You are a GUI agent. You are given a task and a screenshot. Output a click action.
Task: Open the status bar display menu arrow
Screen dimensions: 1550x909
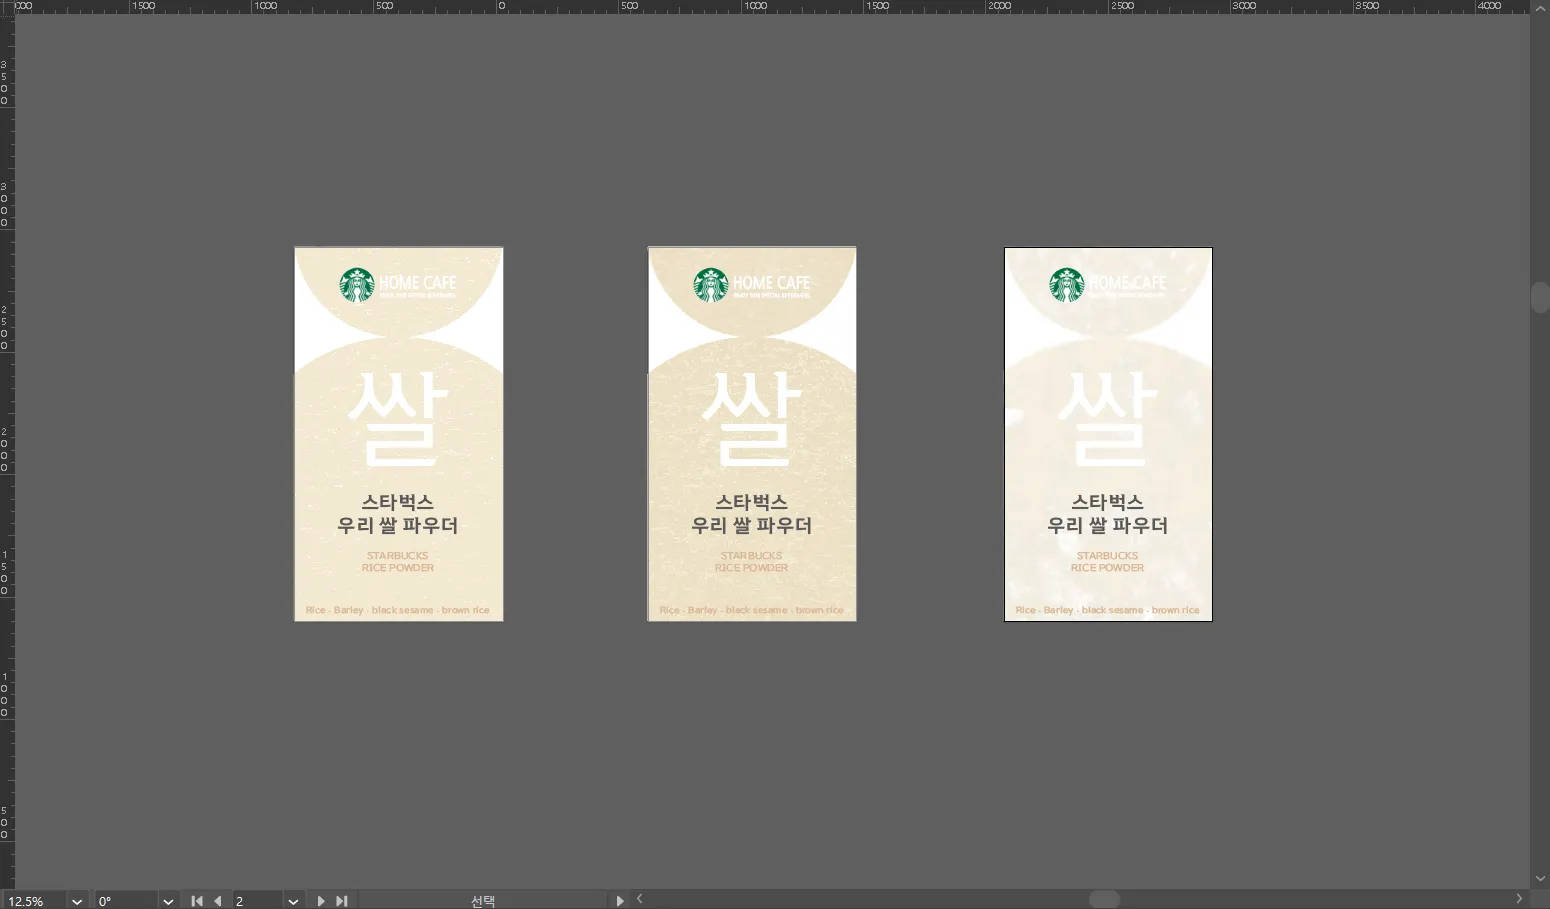coord(620,901)
